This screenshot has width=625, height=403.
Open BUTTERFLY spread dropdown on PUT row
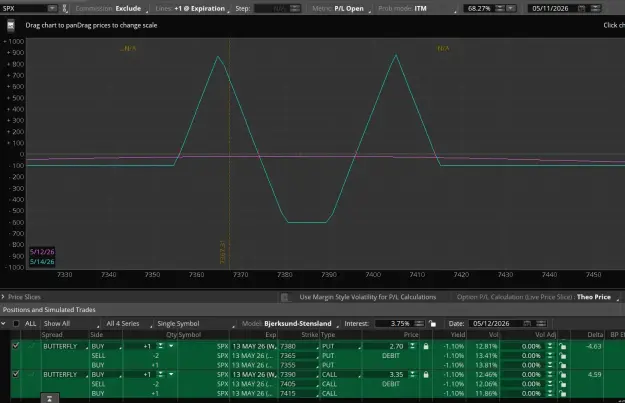pyautogui.click(x=65, y=346)
